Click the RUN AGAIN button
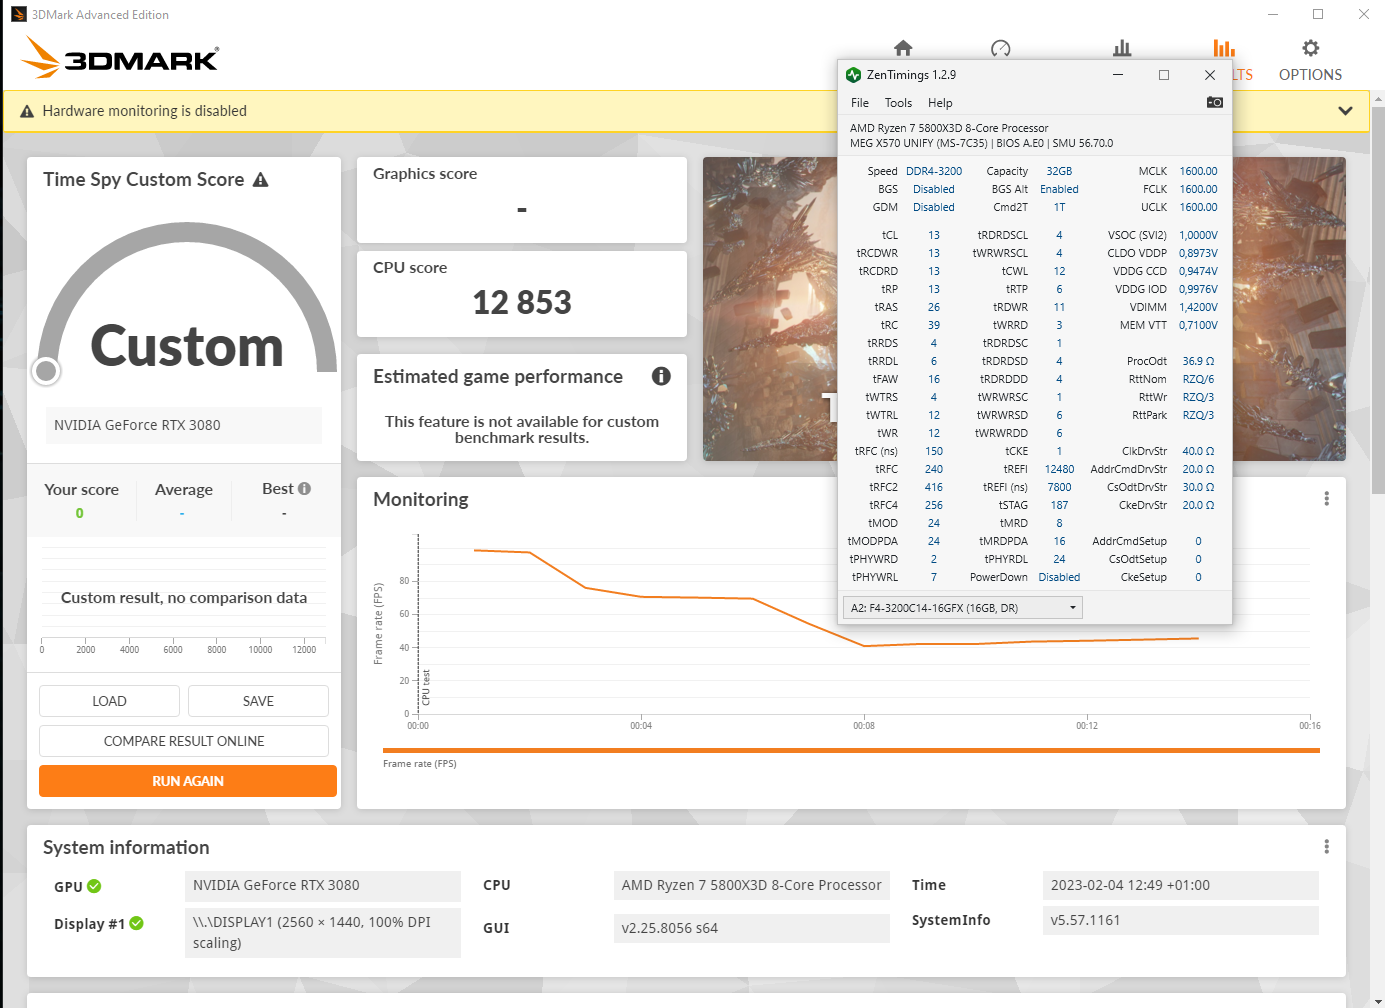The width and height of the screenshot is (1385, 1008). [x=188, y=781]
